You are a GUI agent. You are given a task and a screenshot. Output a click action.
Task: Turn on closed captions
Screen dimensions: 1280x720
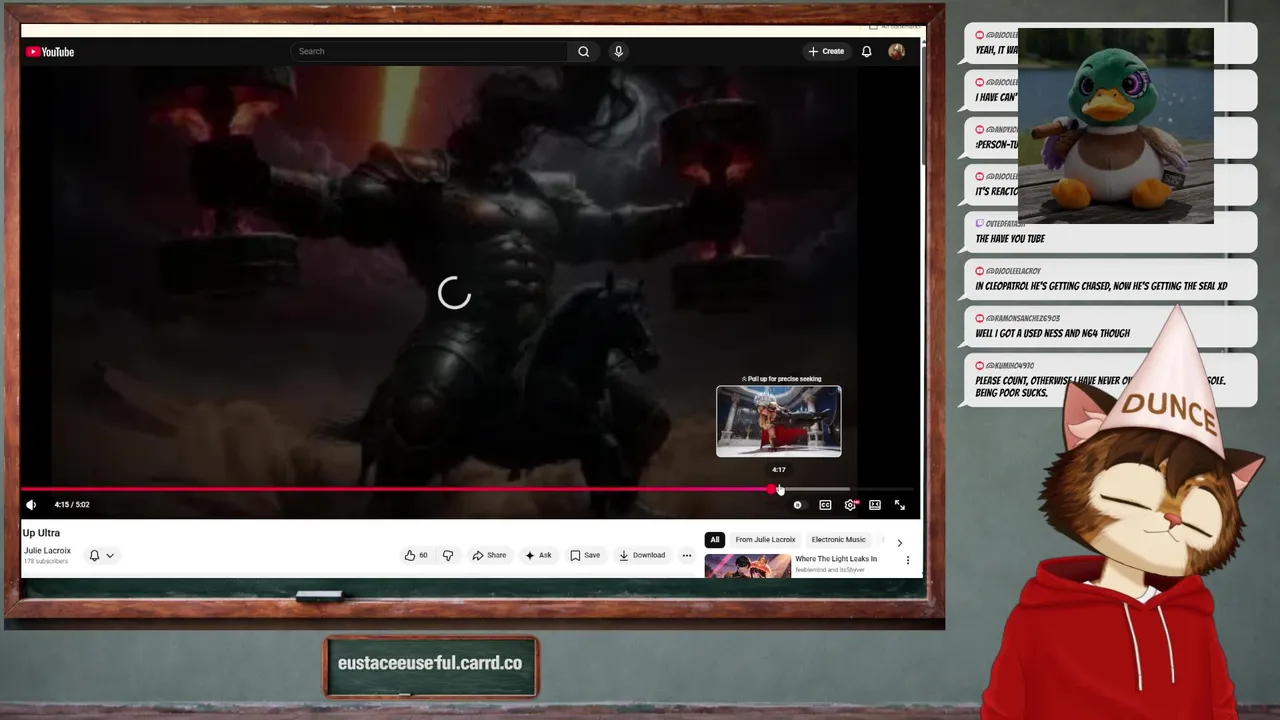tap(825, 505)
